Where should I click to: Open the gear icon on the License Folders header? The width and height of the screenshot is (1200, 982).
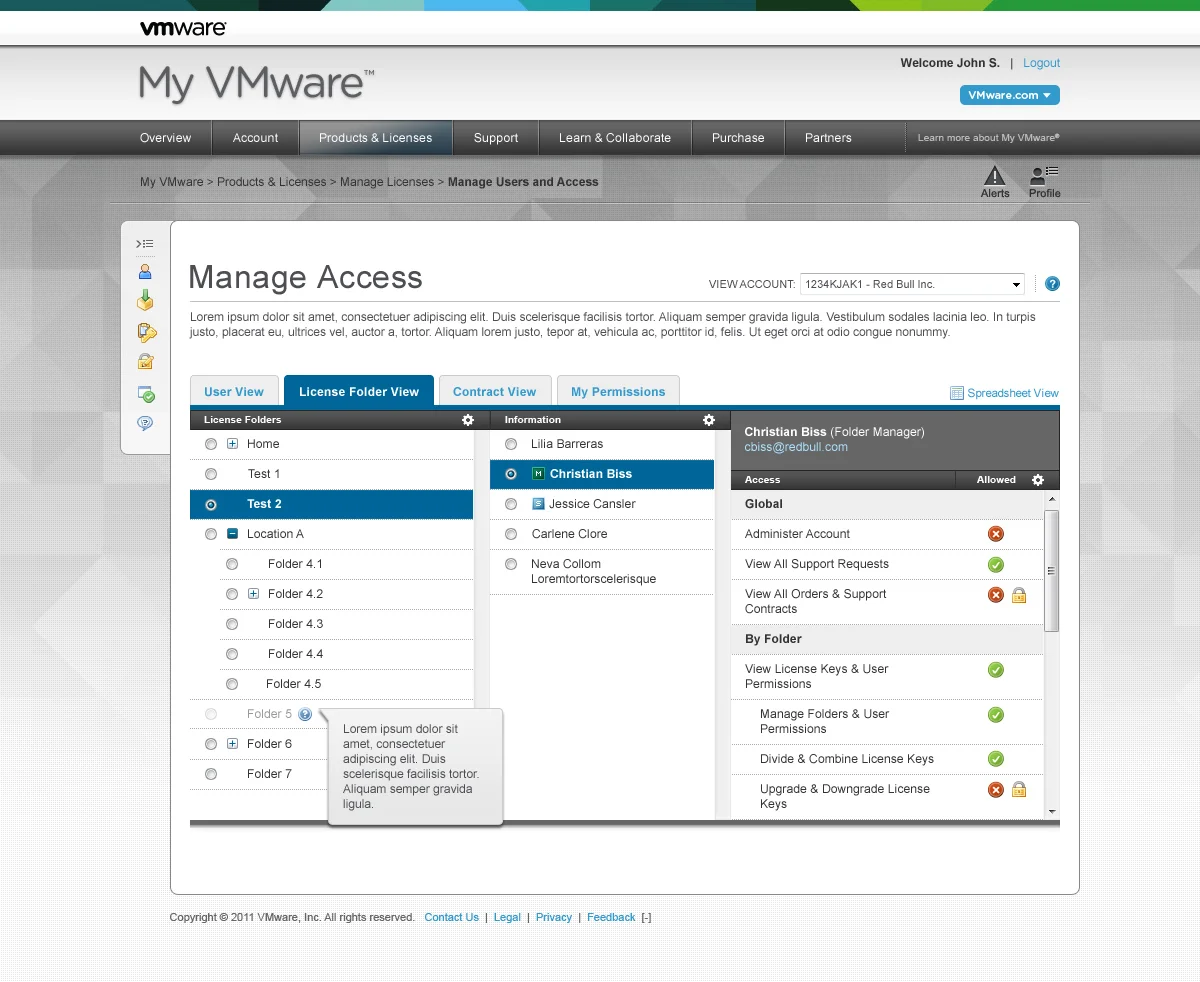click(x=467, y=420)
